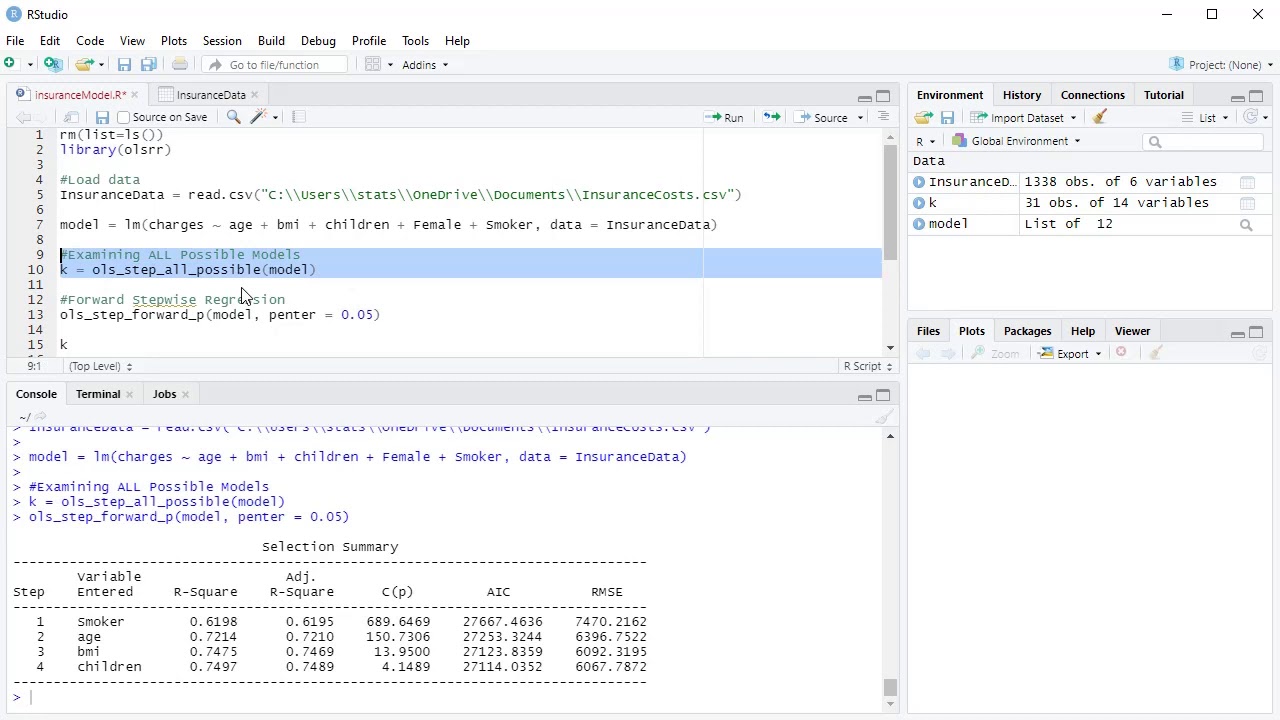Maximize the console pane icon
Screen dimensions: 1280x720
(883, 395)
